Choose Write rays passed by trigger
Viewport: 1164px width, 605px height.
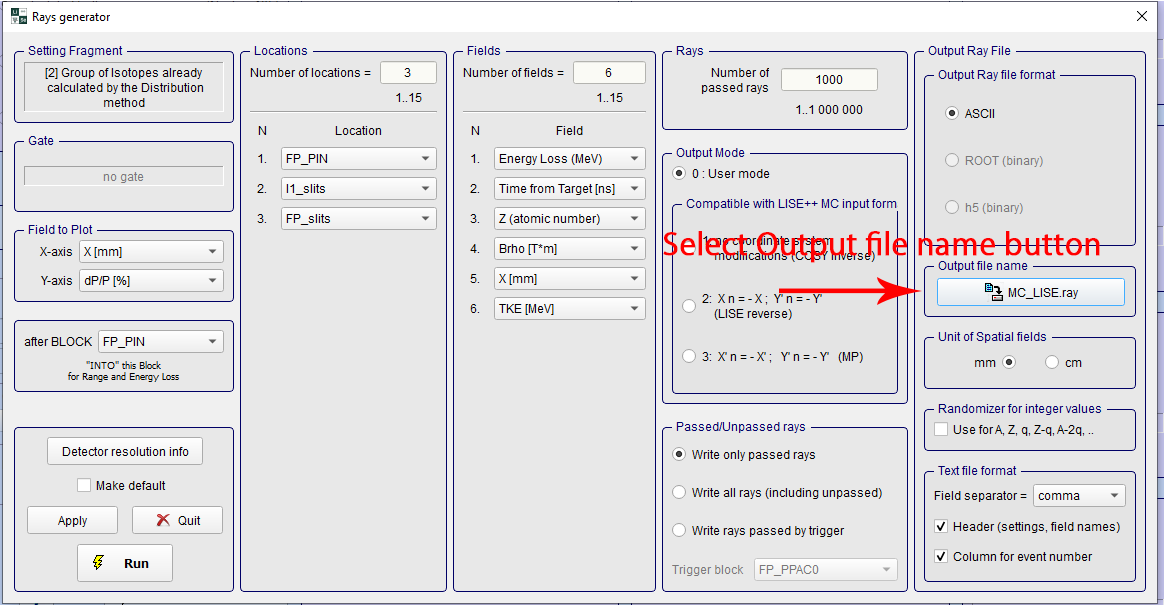(x=681, y=530)
